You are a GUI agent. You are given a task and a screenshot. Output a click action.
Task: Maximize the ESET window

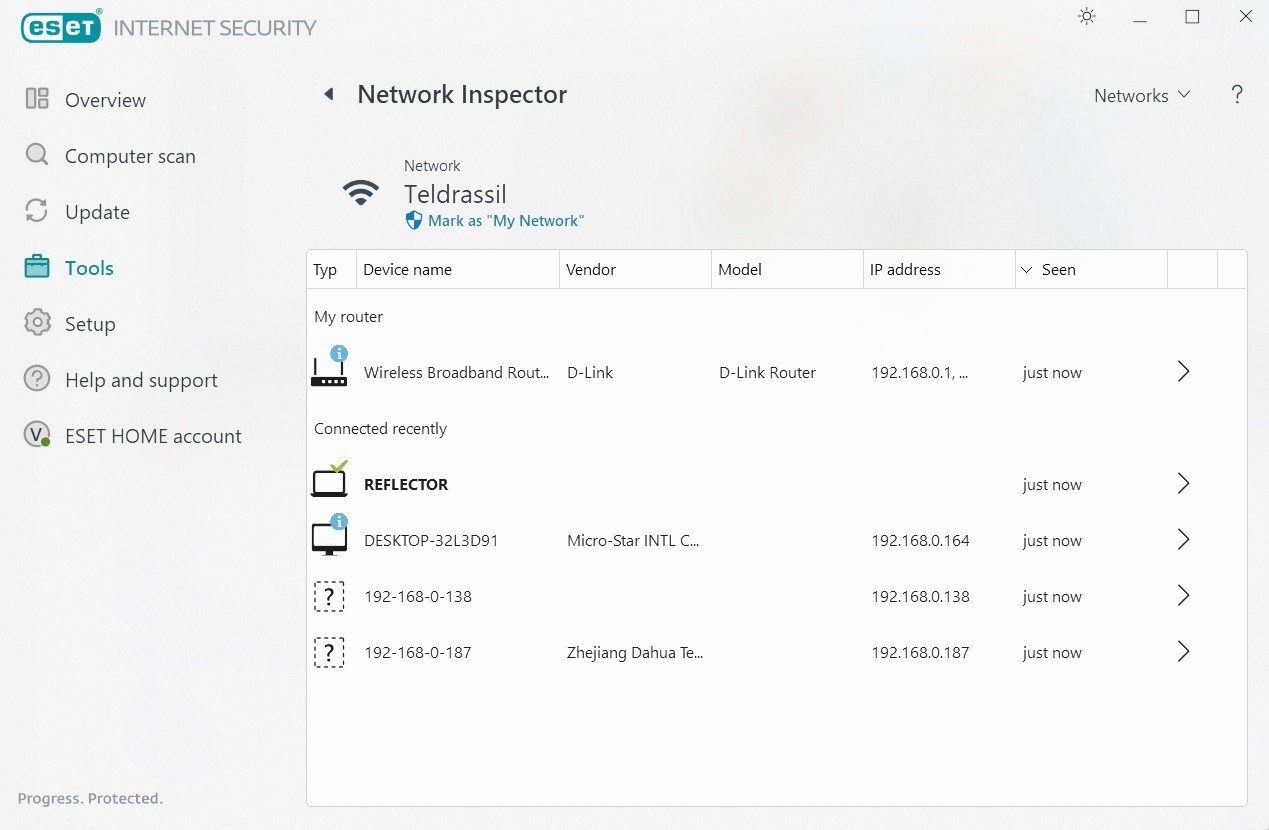coord(1192,17)
